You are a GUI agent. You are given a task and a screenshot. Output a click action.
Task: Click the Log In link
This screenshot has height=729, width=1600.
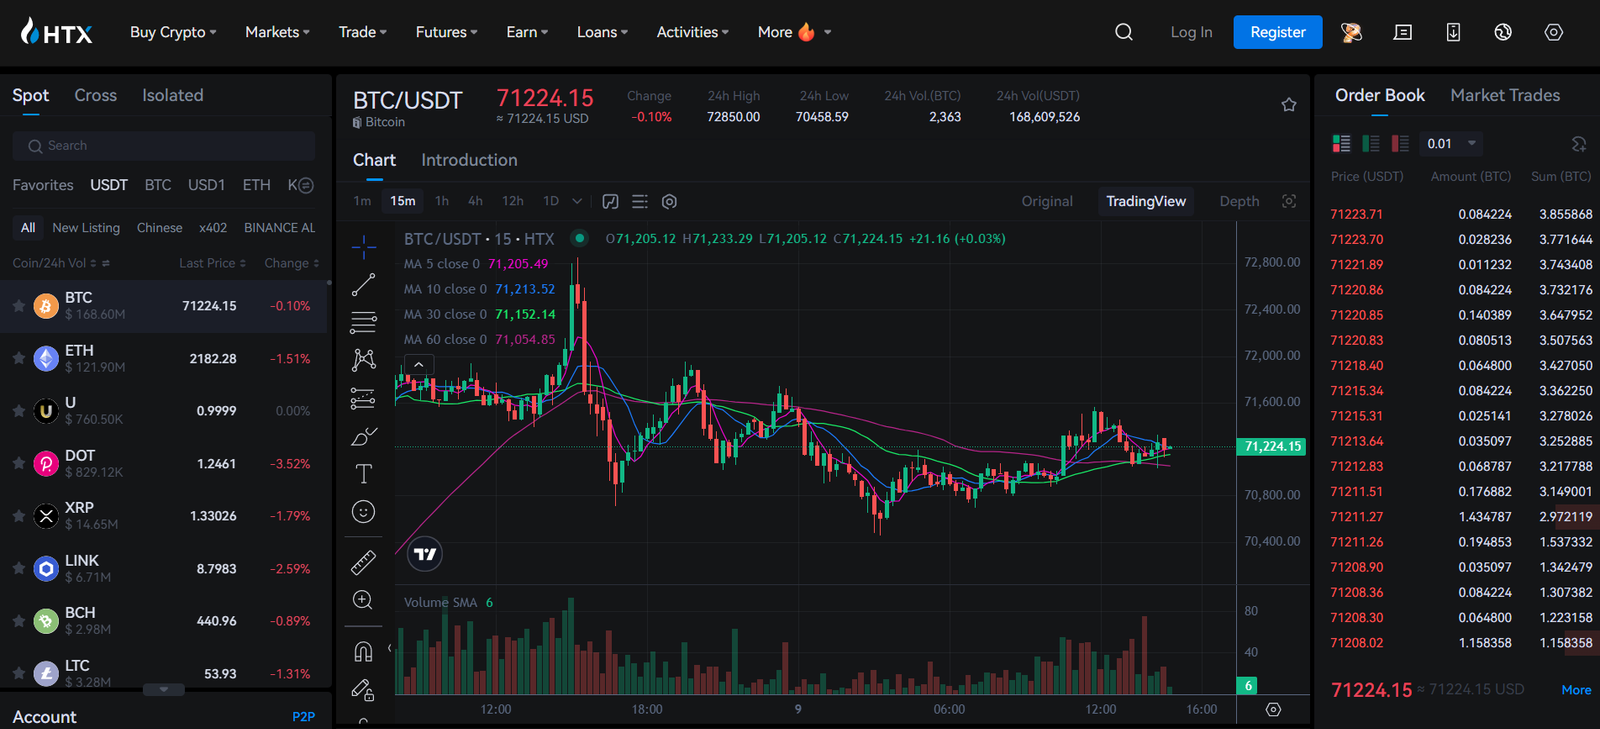(x=1191, y=32)
